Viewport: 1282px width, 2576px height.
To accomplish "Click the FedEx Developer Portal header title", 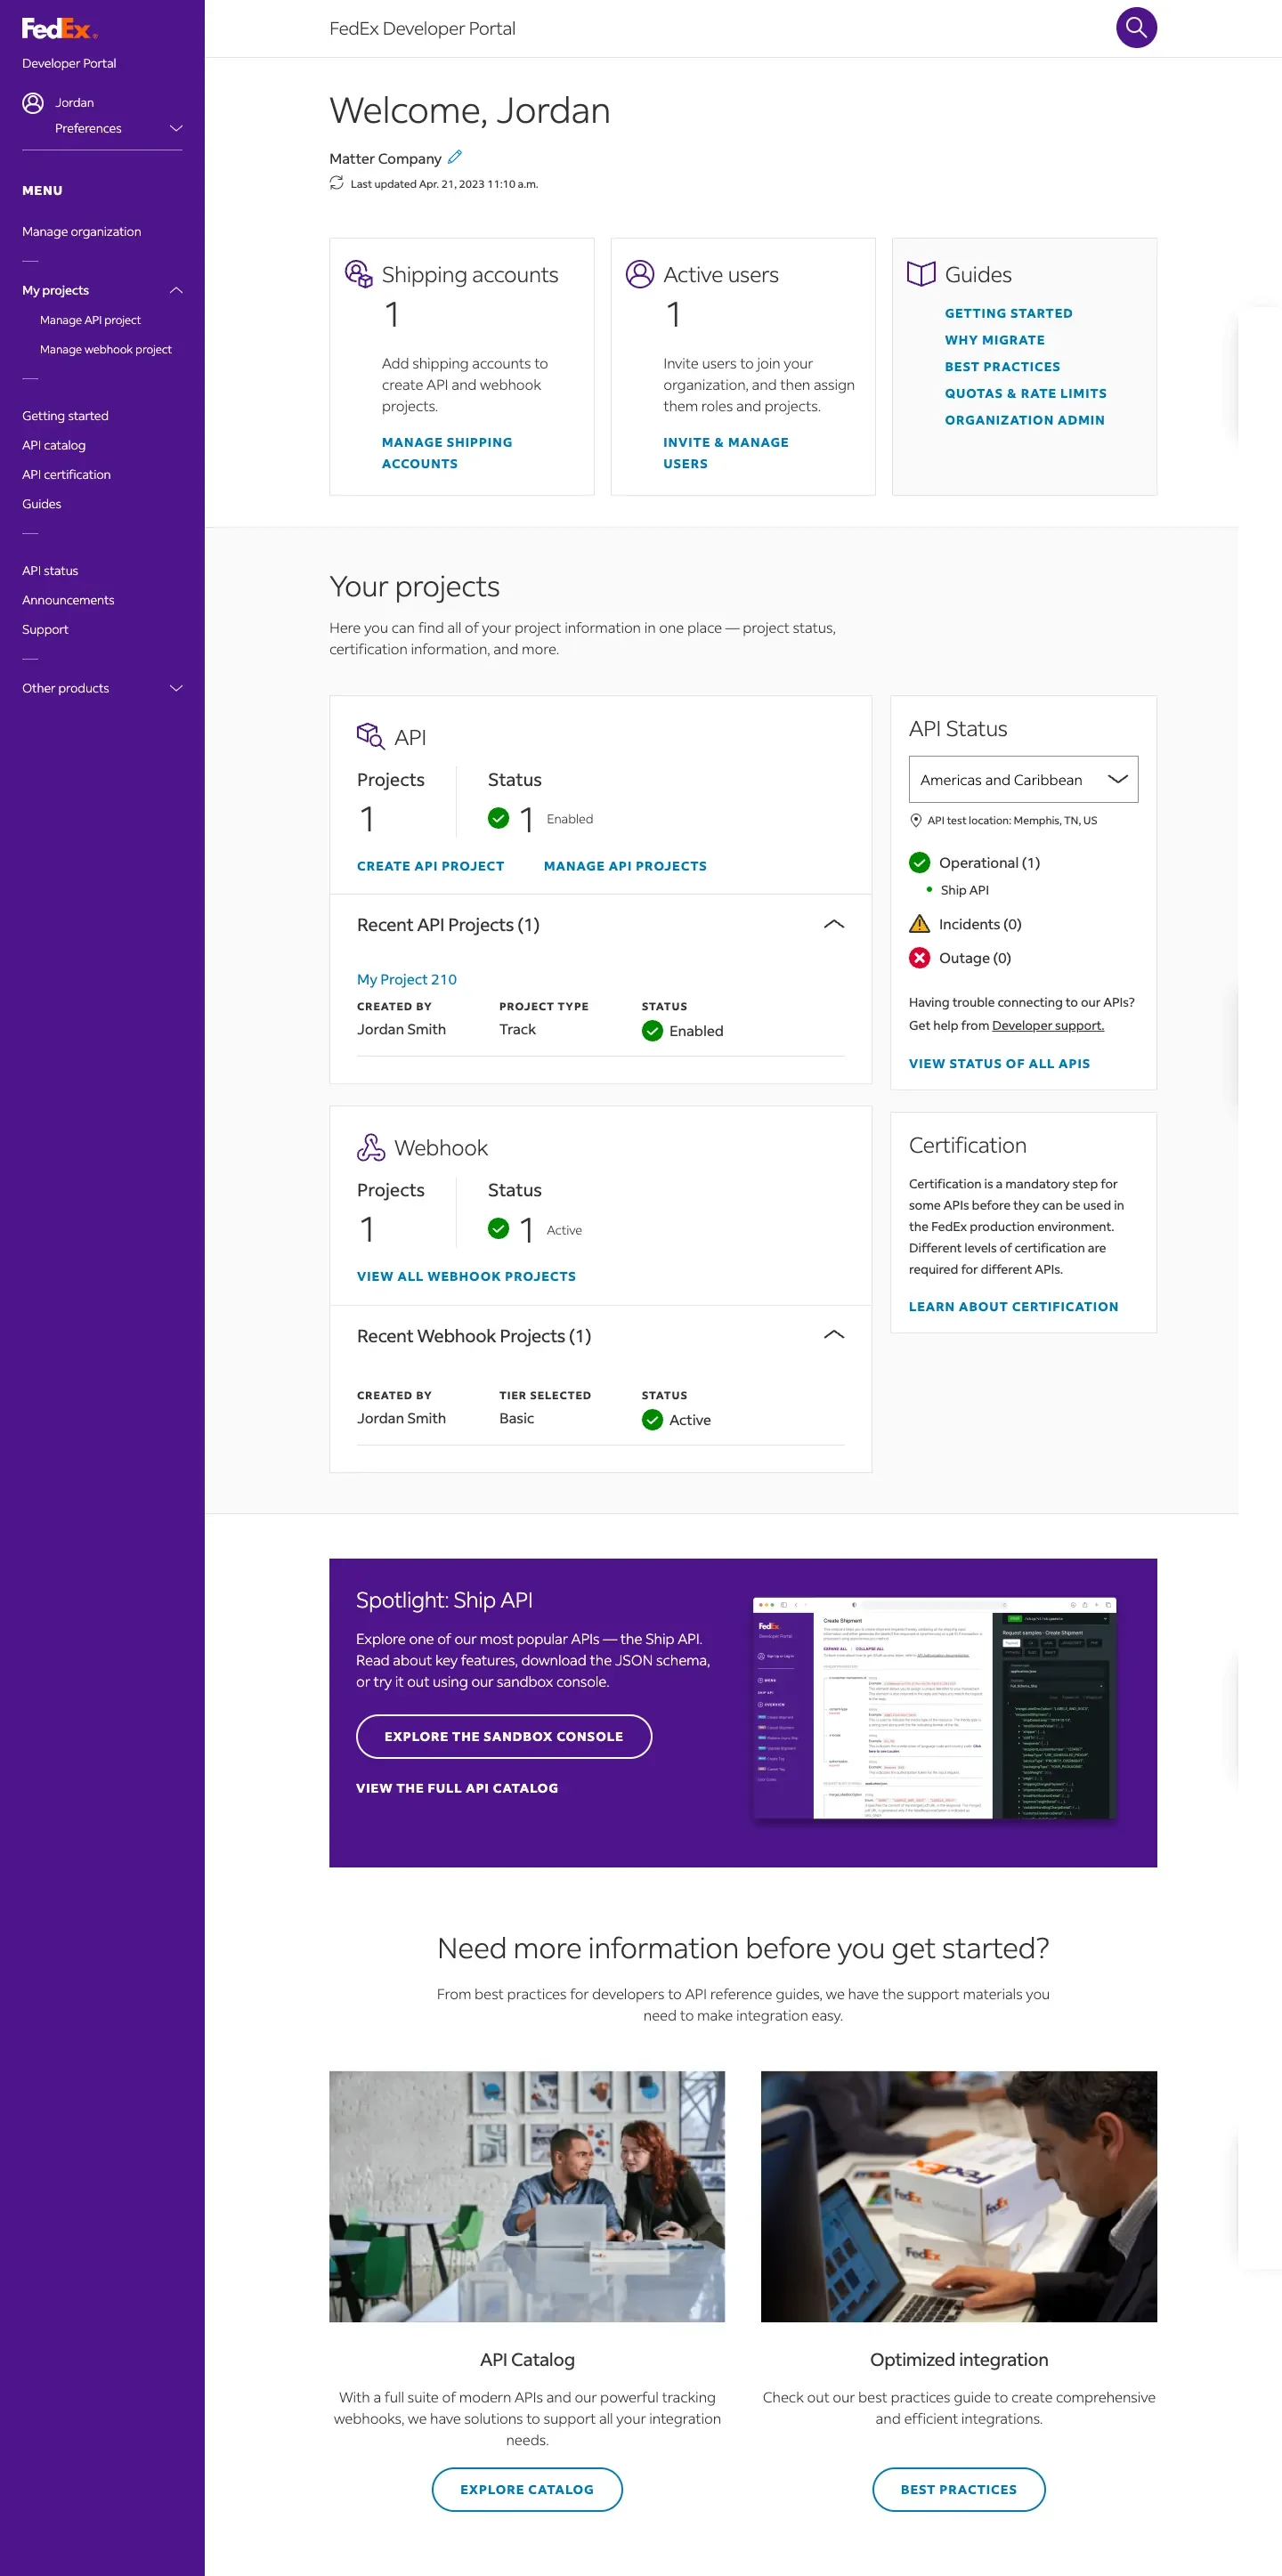I will pyautogui.click(x=422, y=29).
